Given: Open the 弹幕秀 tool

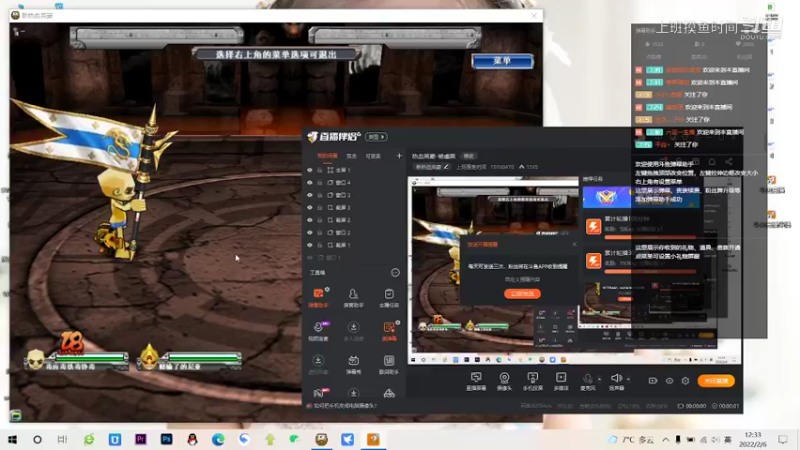Looking at the screenshot, I should pyautogui.click(x=353, y=364).
